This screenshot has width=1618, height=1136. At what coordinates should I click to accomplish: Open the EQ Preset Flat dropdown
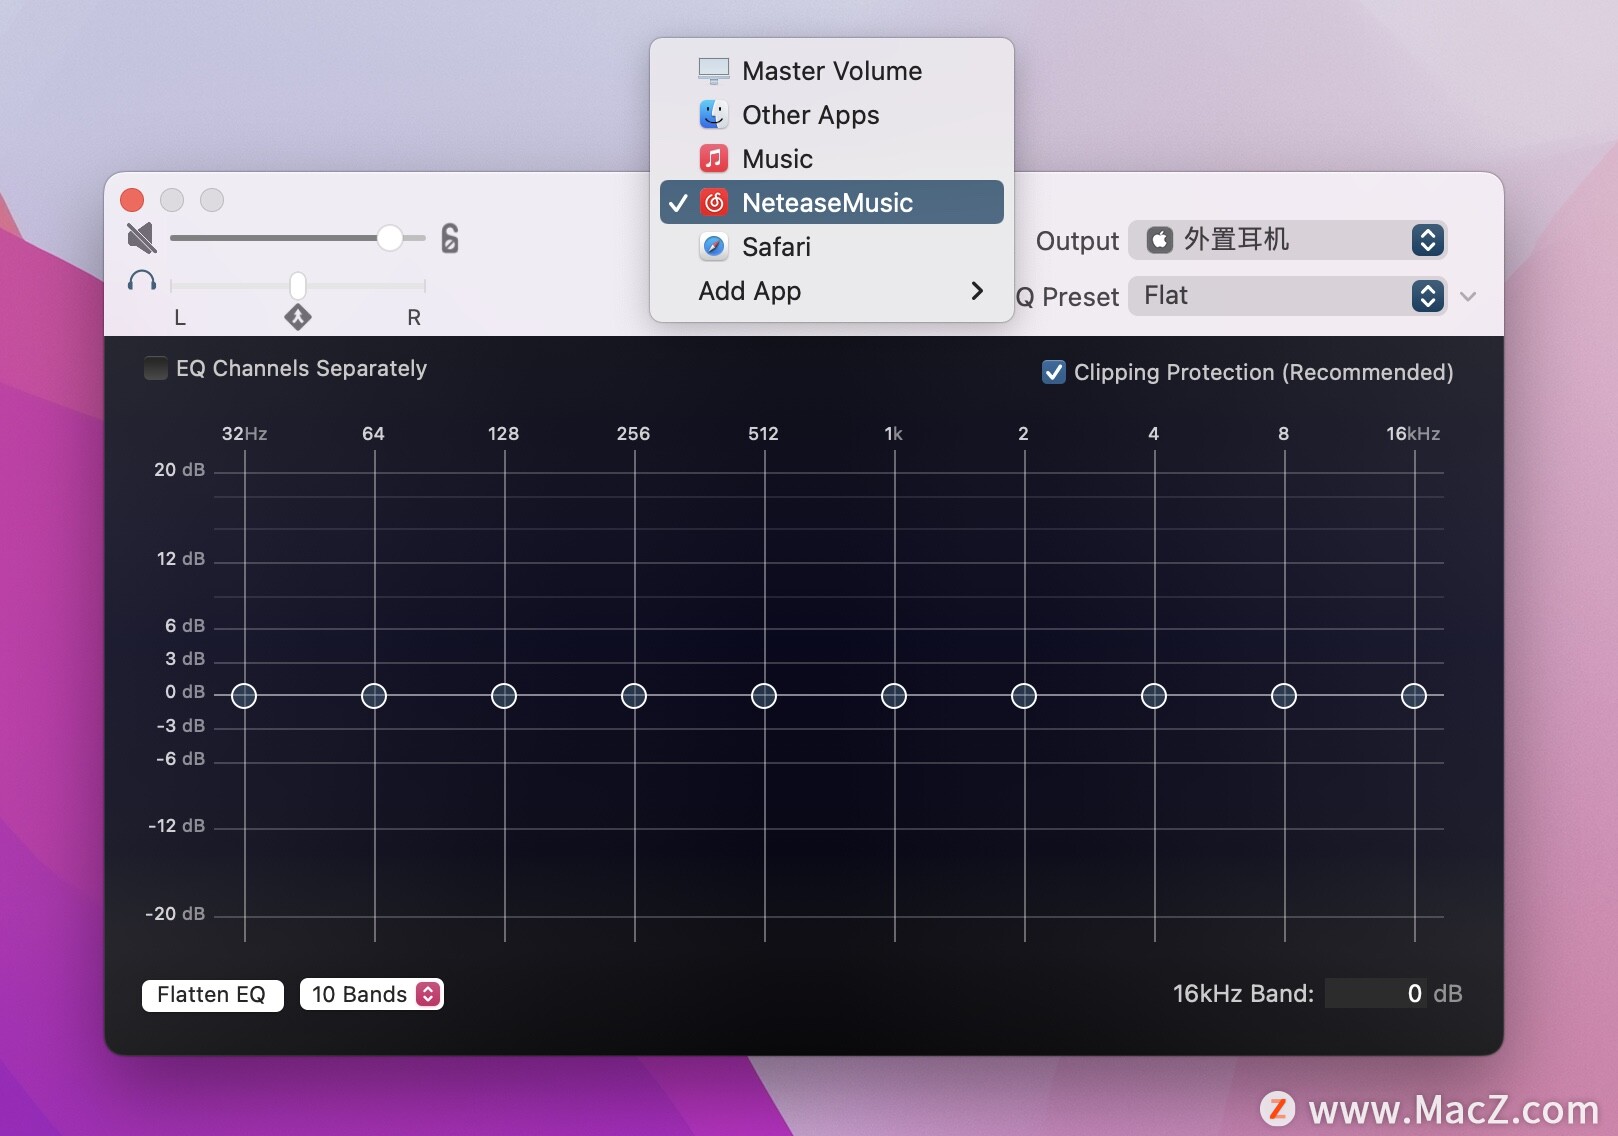(x=1288, y=296)
